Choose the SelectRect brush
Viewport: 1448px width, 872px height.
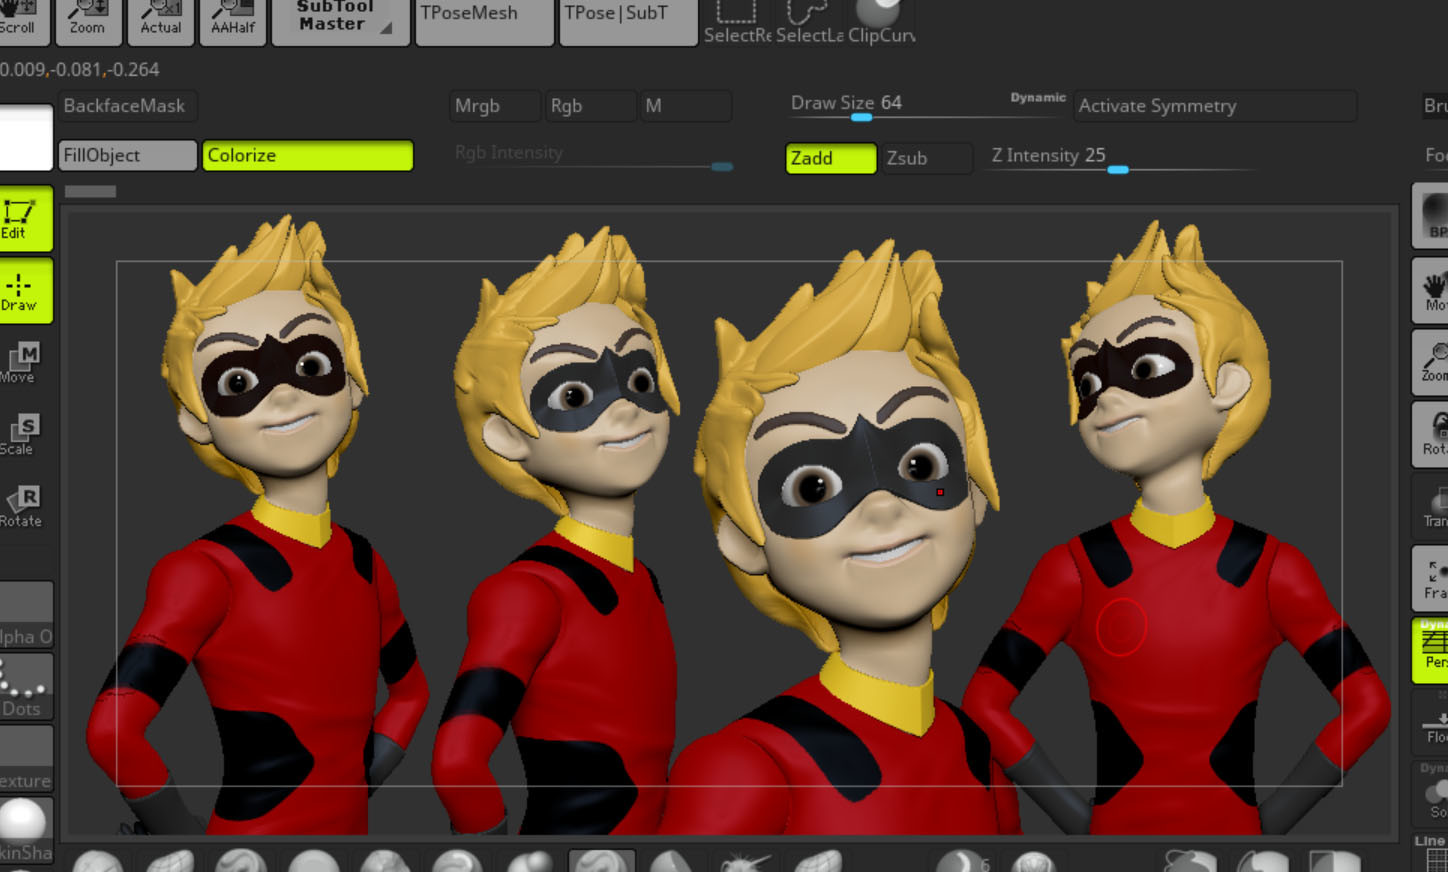point(738,22)
